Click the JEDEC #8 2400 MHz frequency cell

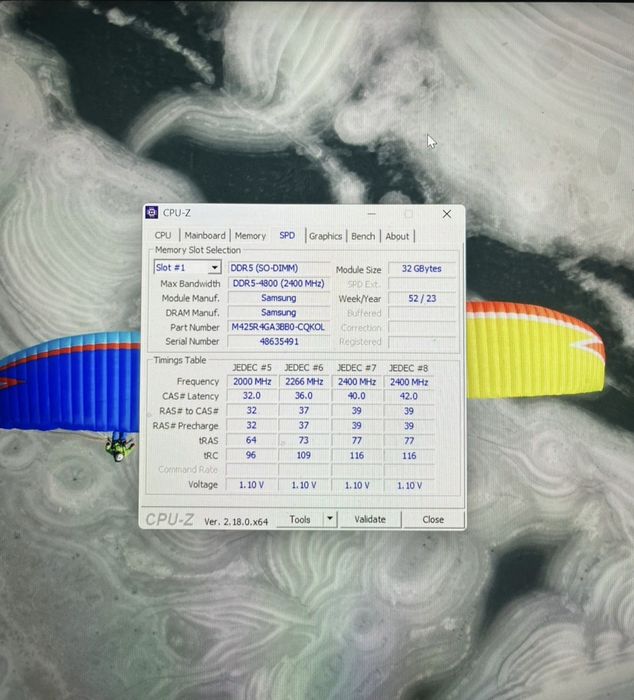pyautogui.click(x=409, y=382)
